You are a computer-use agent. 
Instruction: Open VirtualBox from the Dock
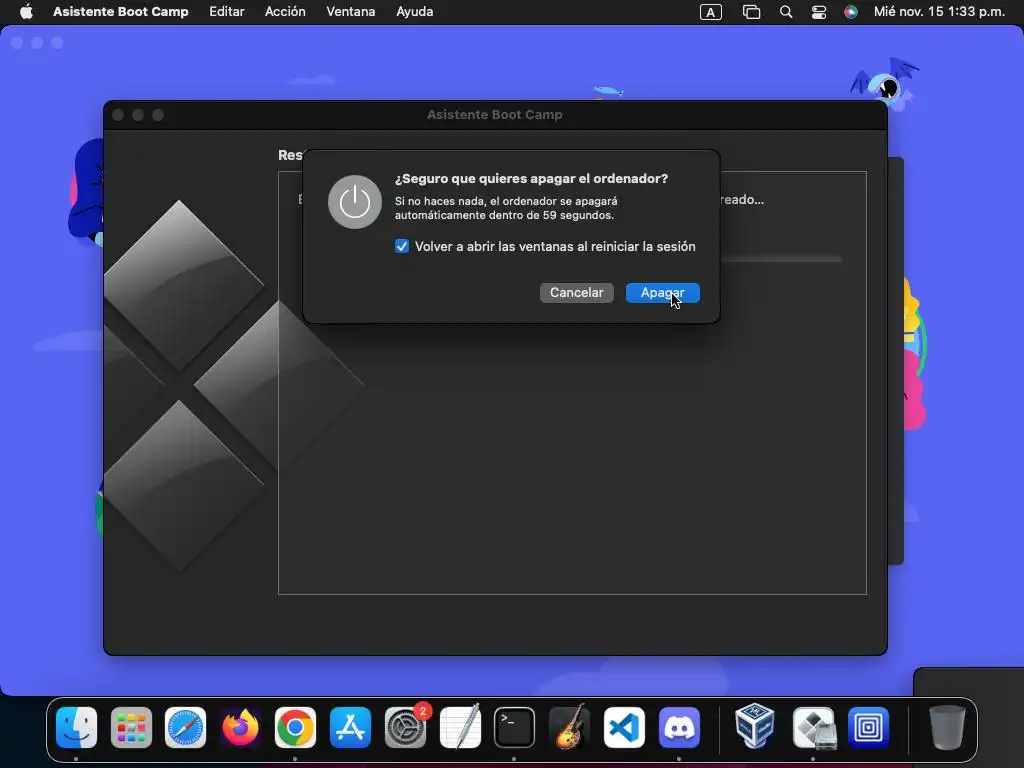(755, 726)
